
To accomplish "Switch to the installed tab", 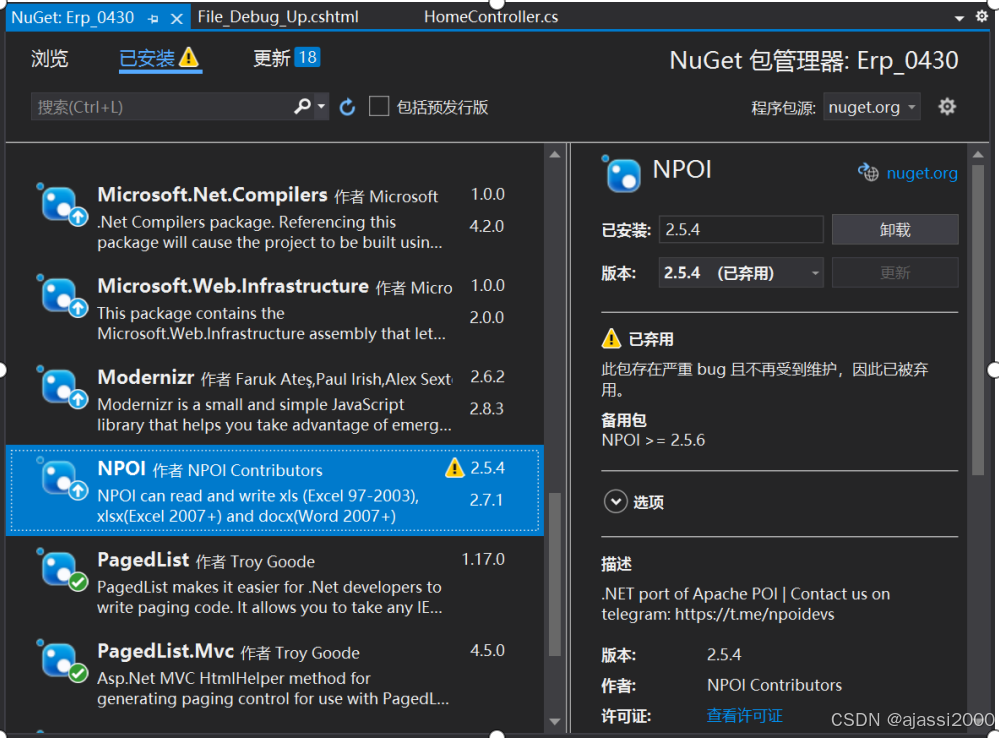I will [147, 59].
